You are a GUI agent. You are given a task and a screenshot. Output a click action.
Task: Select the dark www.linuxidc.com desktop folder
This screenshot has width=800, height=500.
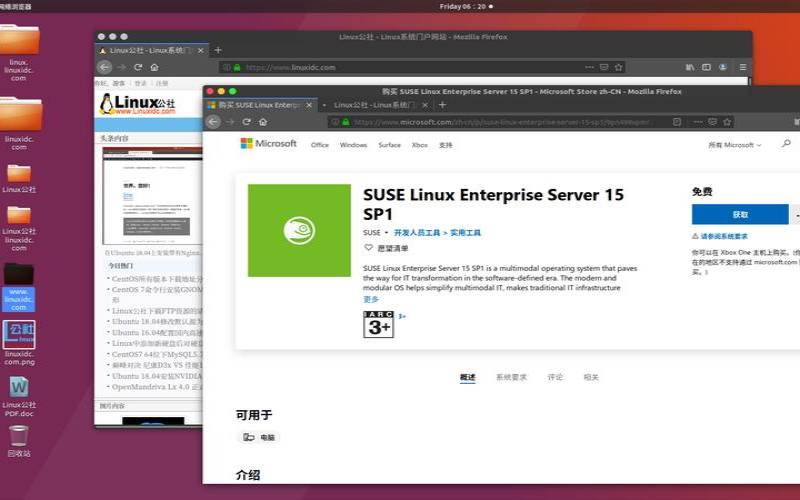pyautogui.click(x=19, y=287)
